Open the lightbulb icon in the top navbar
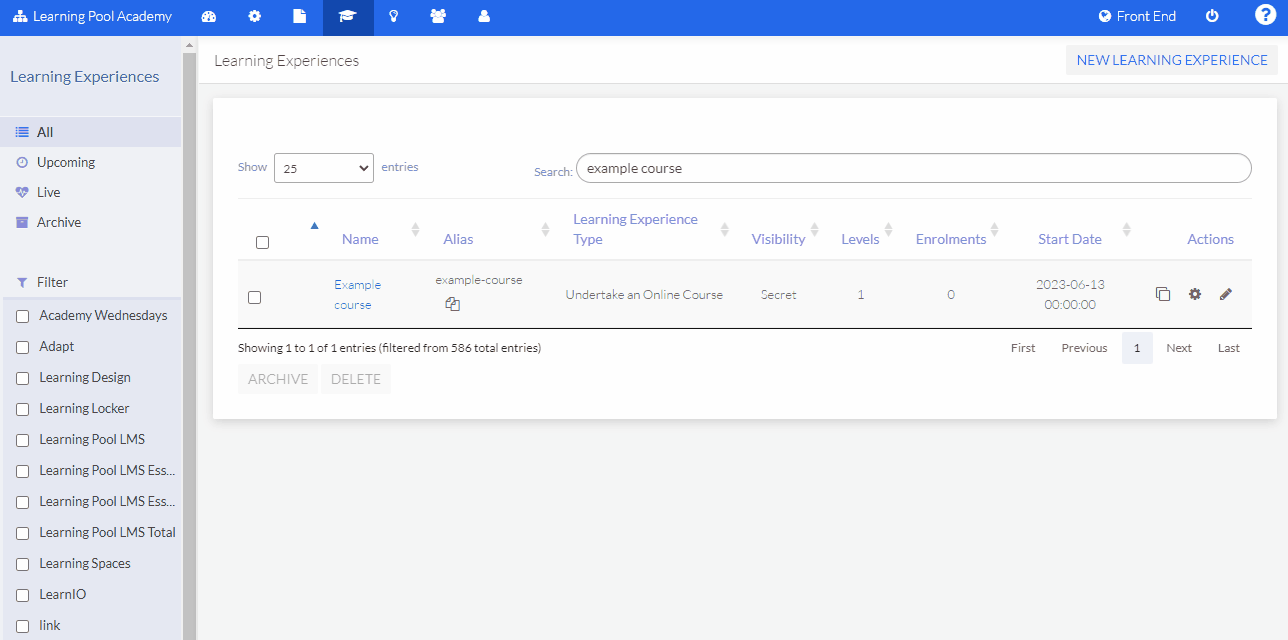The width and height of the screenshot is (1288, 640). coord(393,17)
